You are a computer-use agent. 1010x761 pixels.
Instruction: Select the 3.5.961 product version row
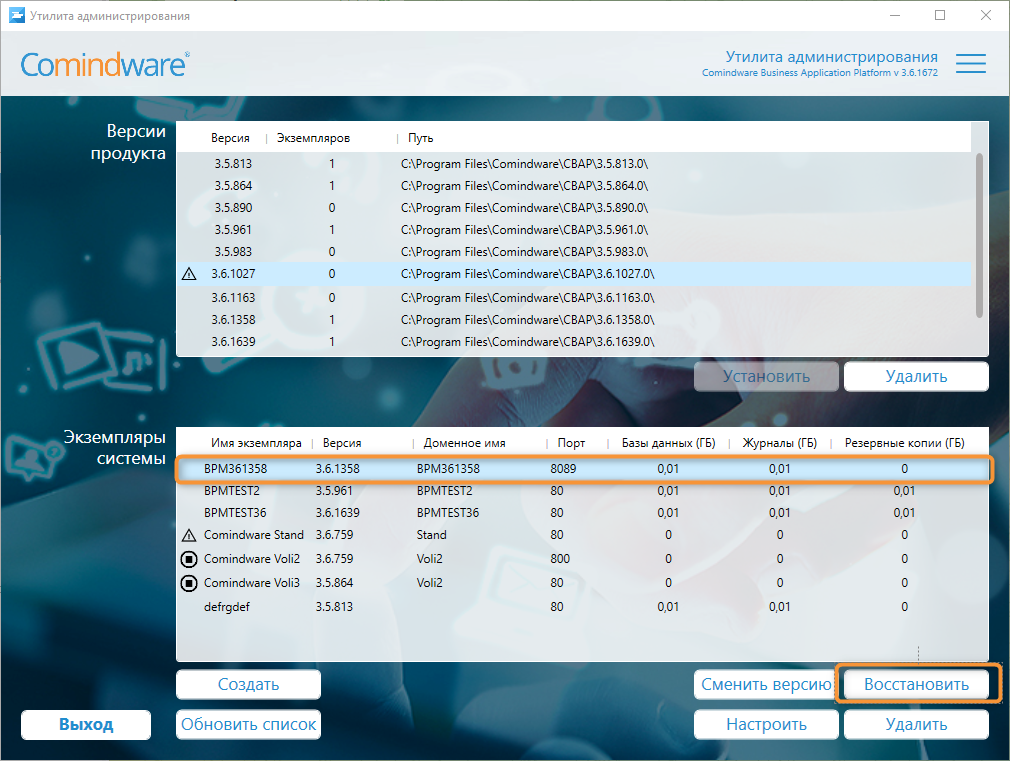tap(573, 229)
